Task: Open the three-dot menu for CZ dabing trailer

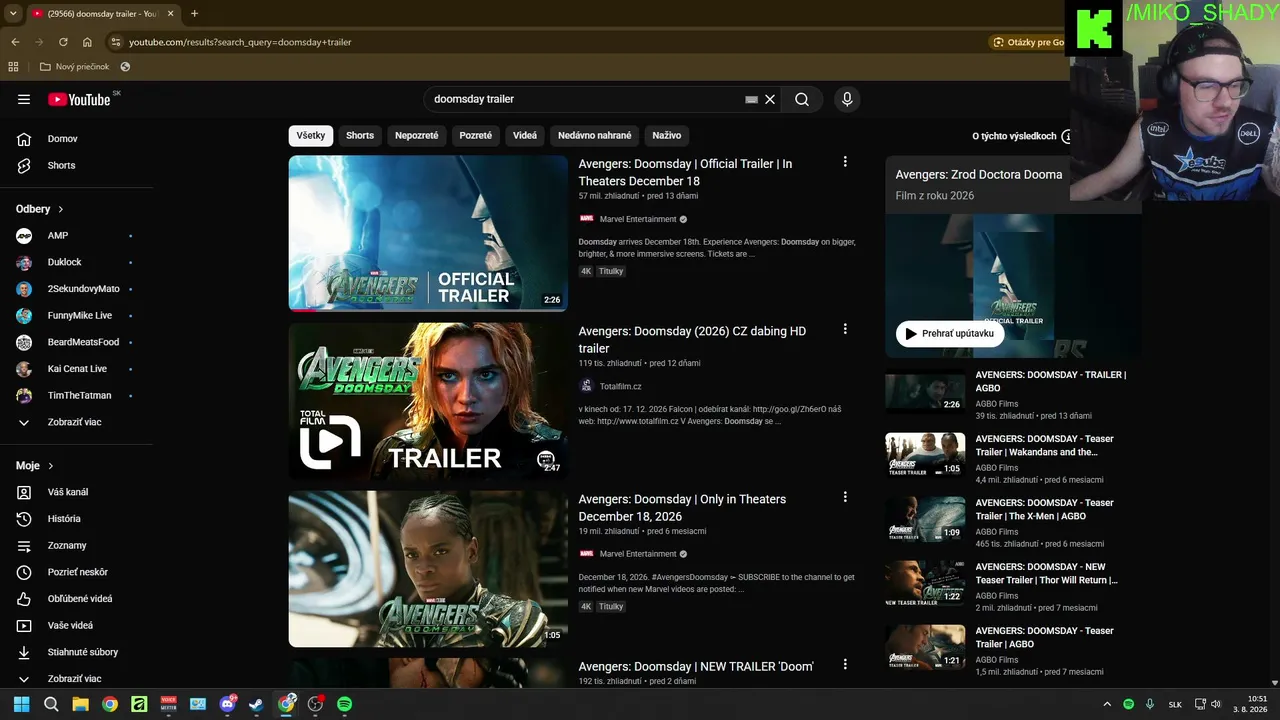Action: (845, 329)
